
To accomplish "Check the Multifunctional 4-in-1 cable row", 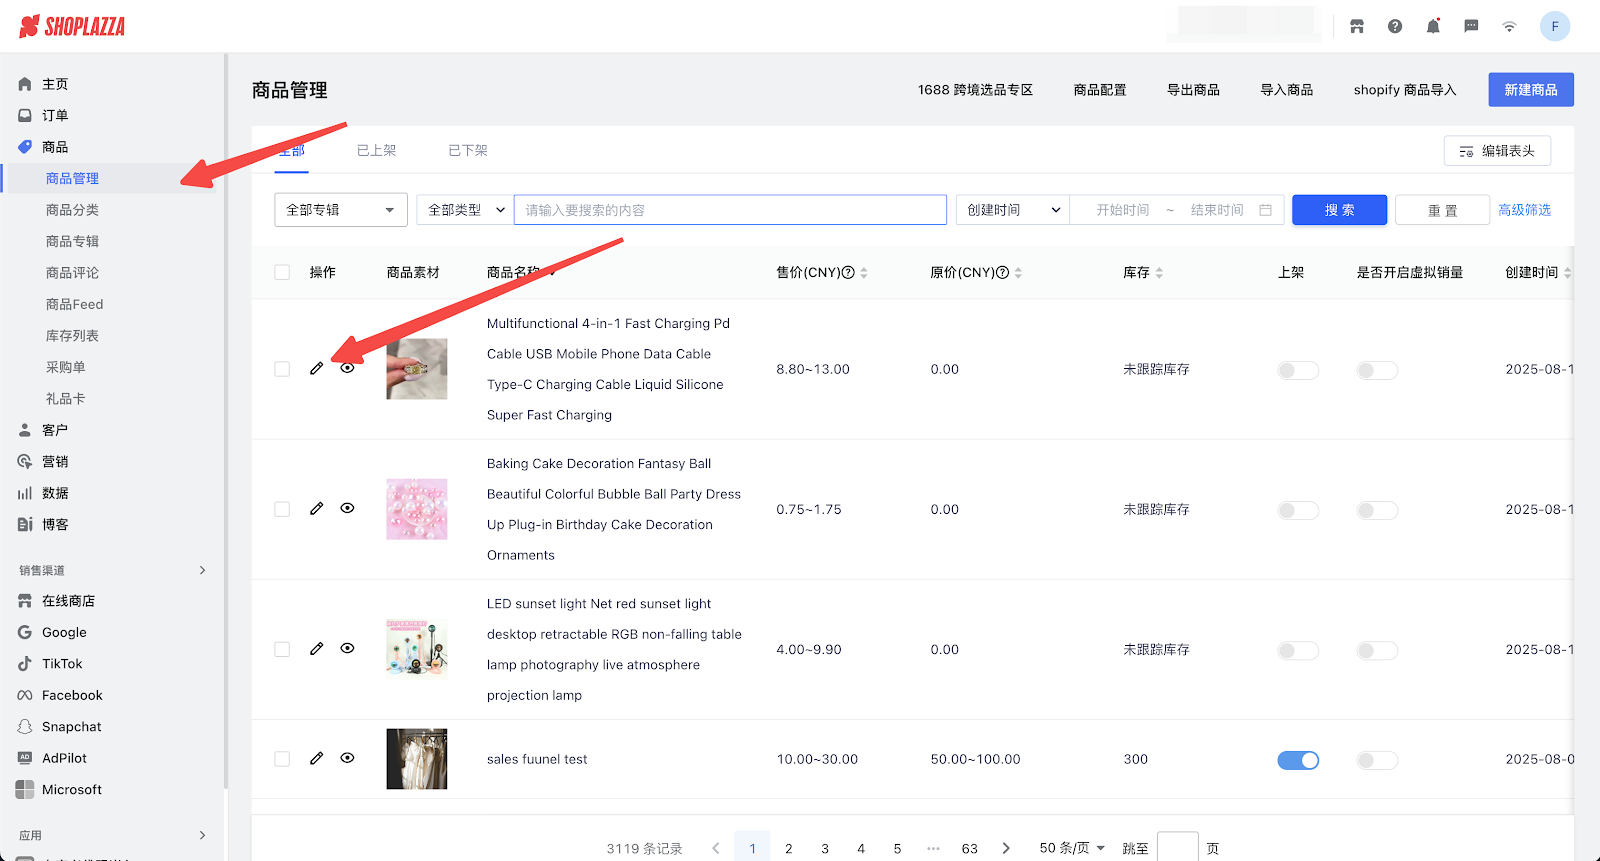I will pyautogui.click(x=282, y=369).
